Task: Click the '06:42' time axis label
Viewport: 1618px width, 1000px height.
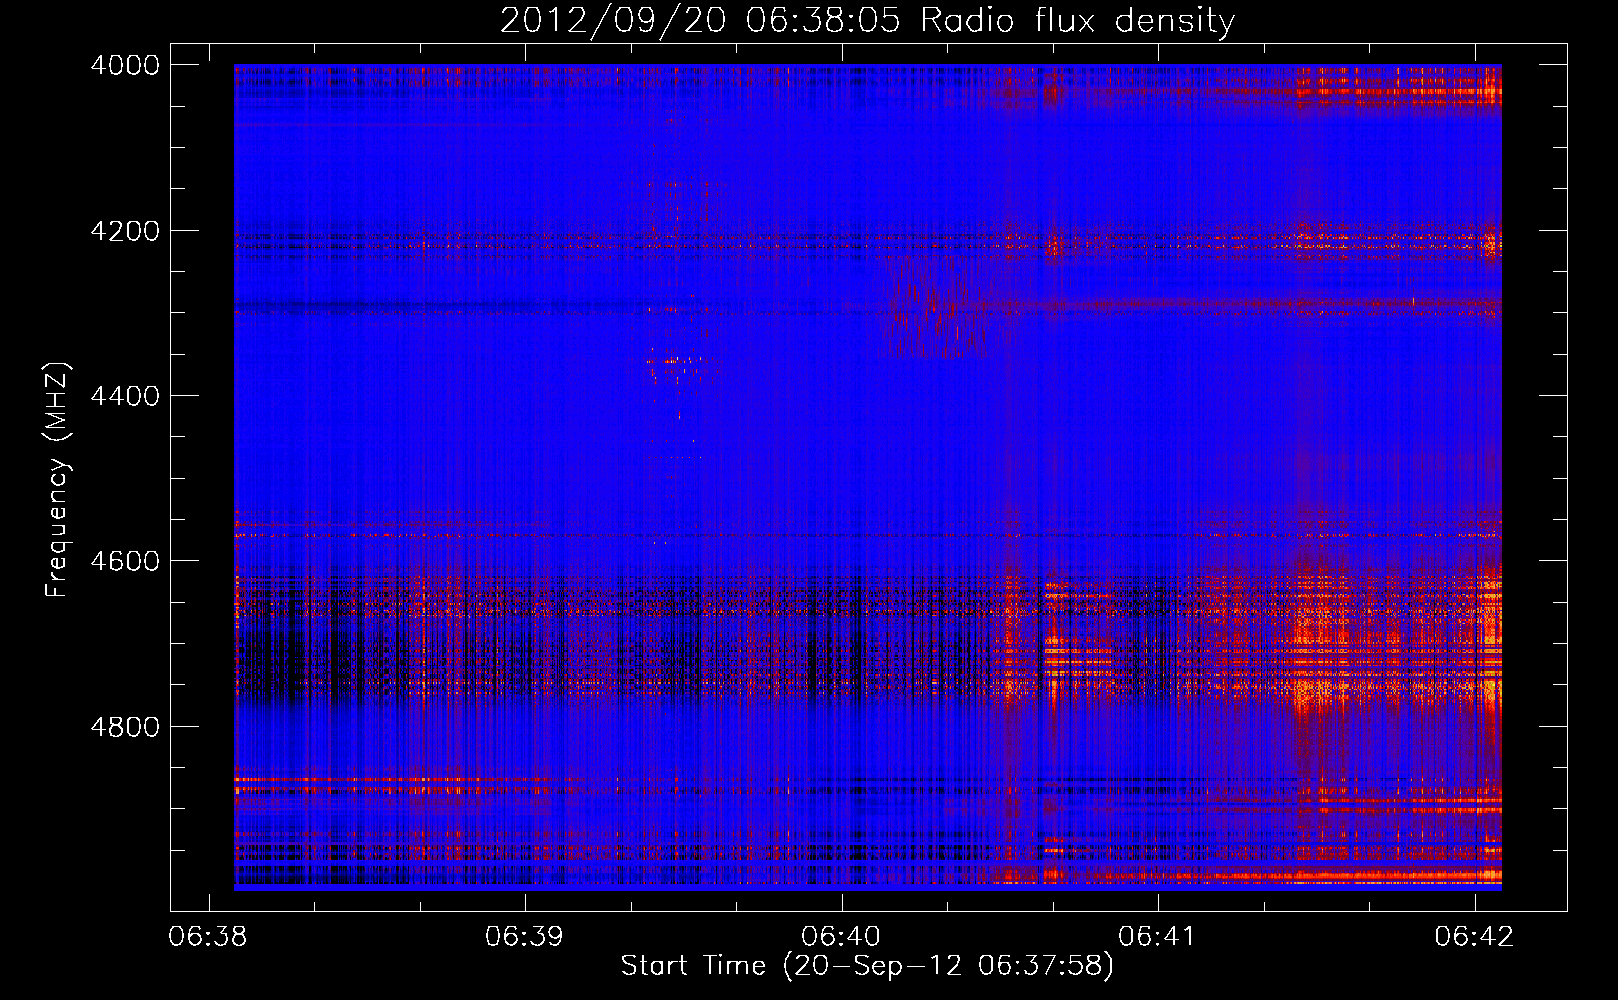Action: (1474, 937)
